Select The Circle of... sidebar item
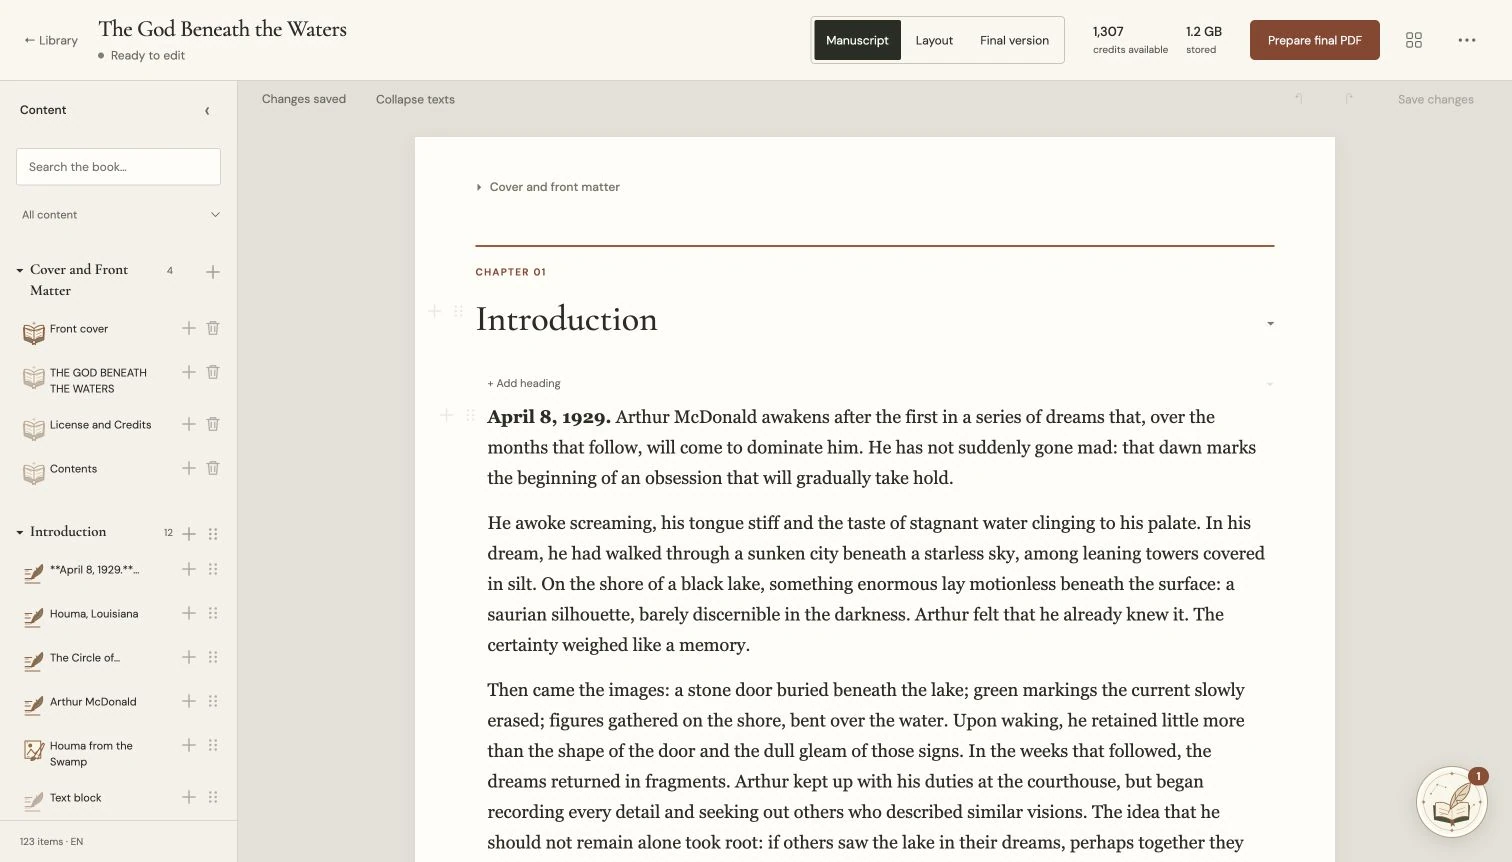This screenshot has height=862, width=1512. pos(85,657)
